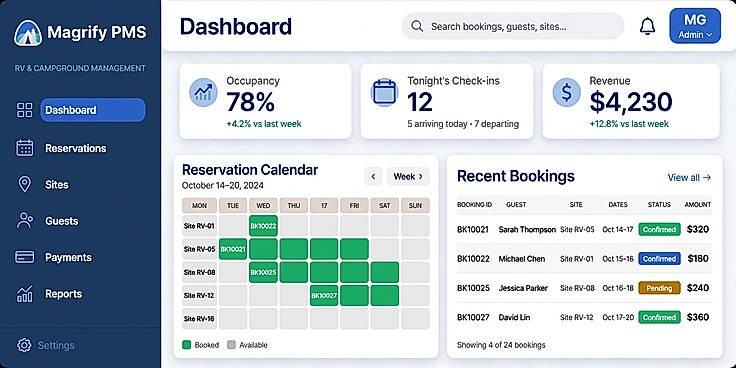This screenshot has height=368, width=736.
Task: Open Payments from the sidebar
Action: (69, 257)
